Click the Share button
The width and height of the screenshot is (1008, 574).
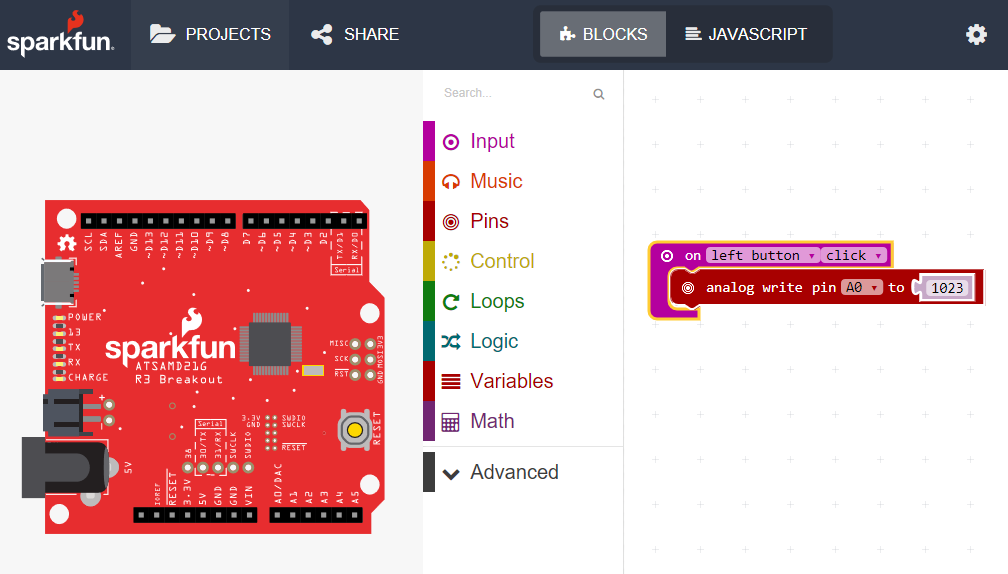click(x=355, y=35)
